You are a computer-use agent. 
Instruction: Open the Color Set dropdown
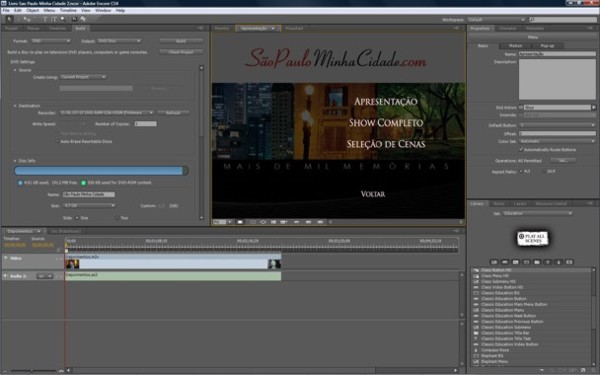pos(557,141)
